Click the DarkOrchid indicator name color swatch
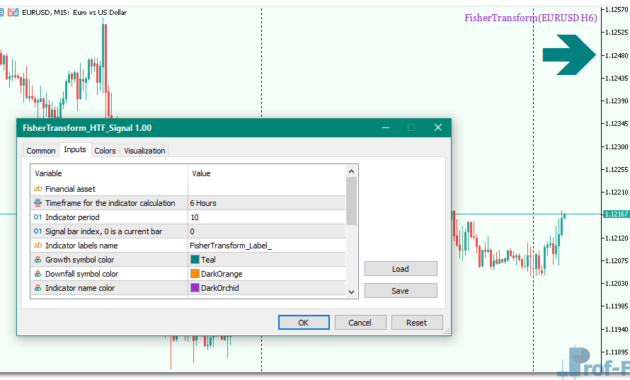 195,288
